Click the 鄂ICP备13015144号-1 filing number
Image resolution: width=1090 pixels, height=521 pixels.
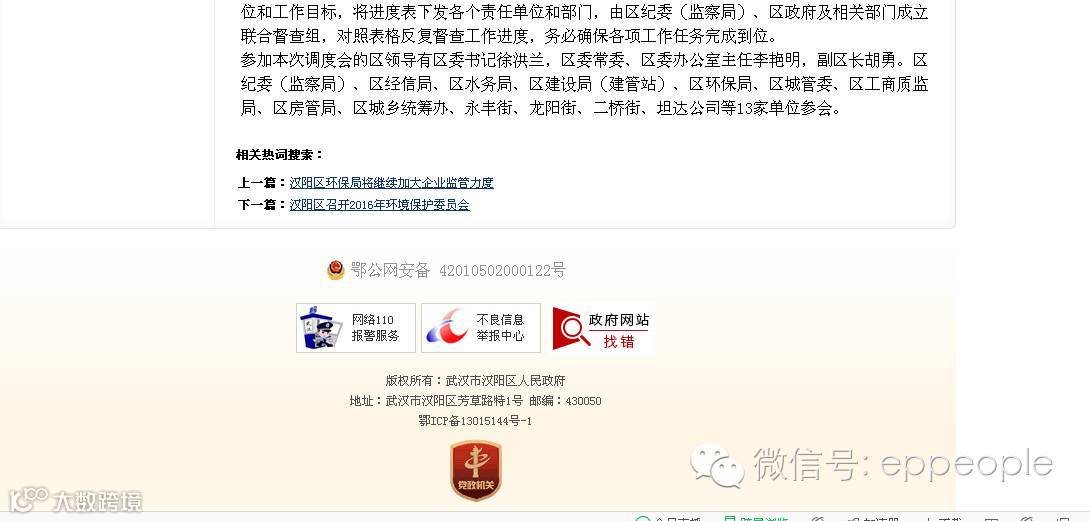(475, 421)
